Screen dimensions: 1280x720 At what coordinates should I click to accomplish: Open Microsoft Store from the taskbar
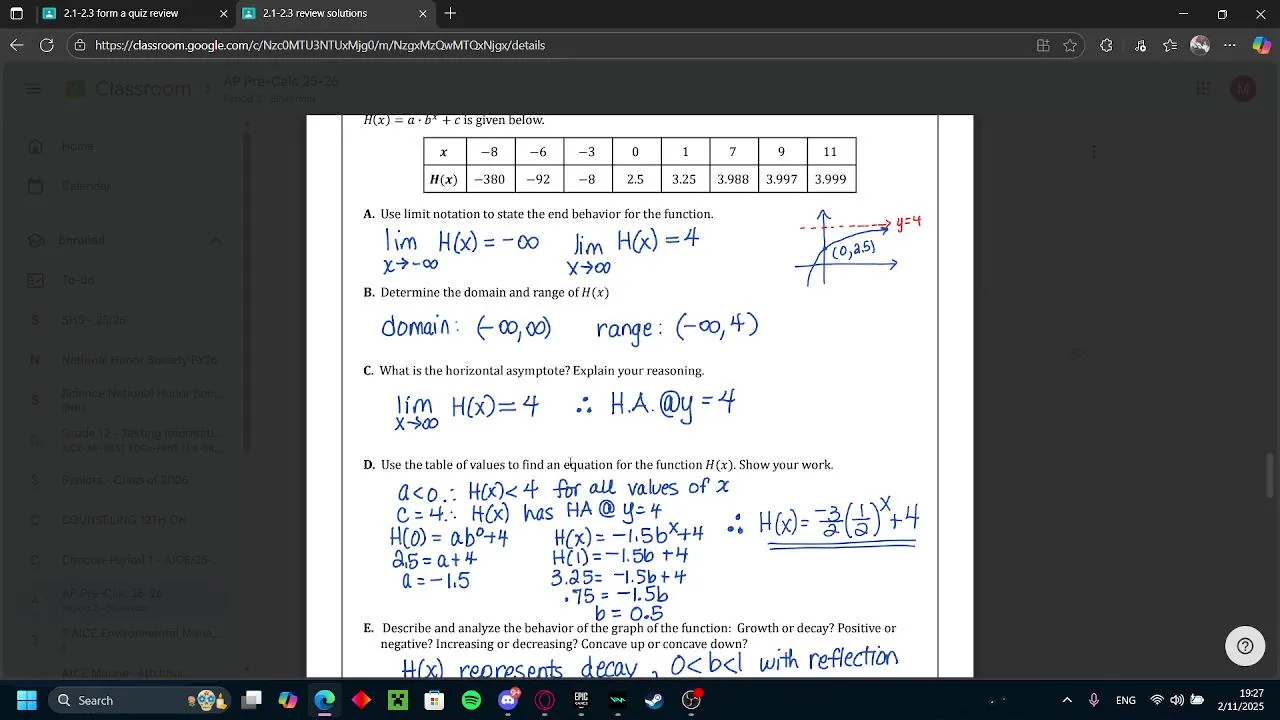(x=434, y=700)
